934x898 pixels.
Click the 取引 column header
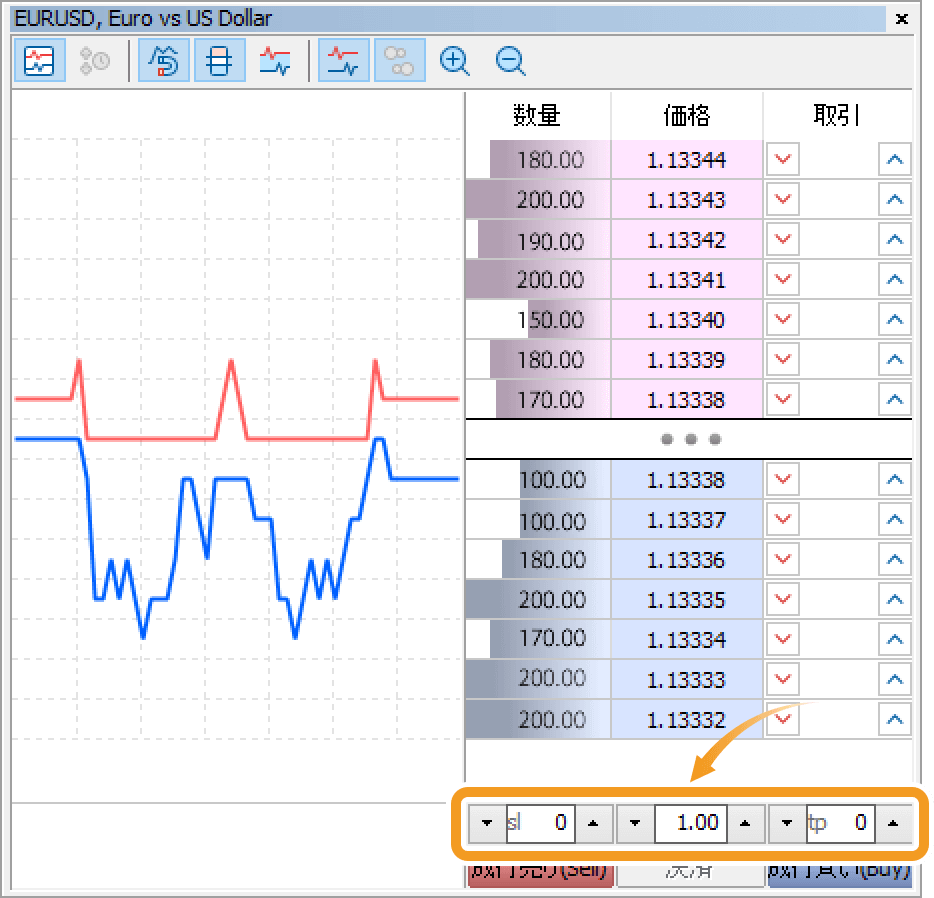(837, 116)
